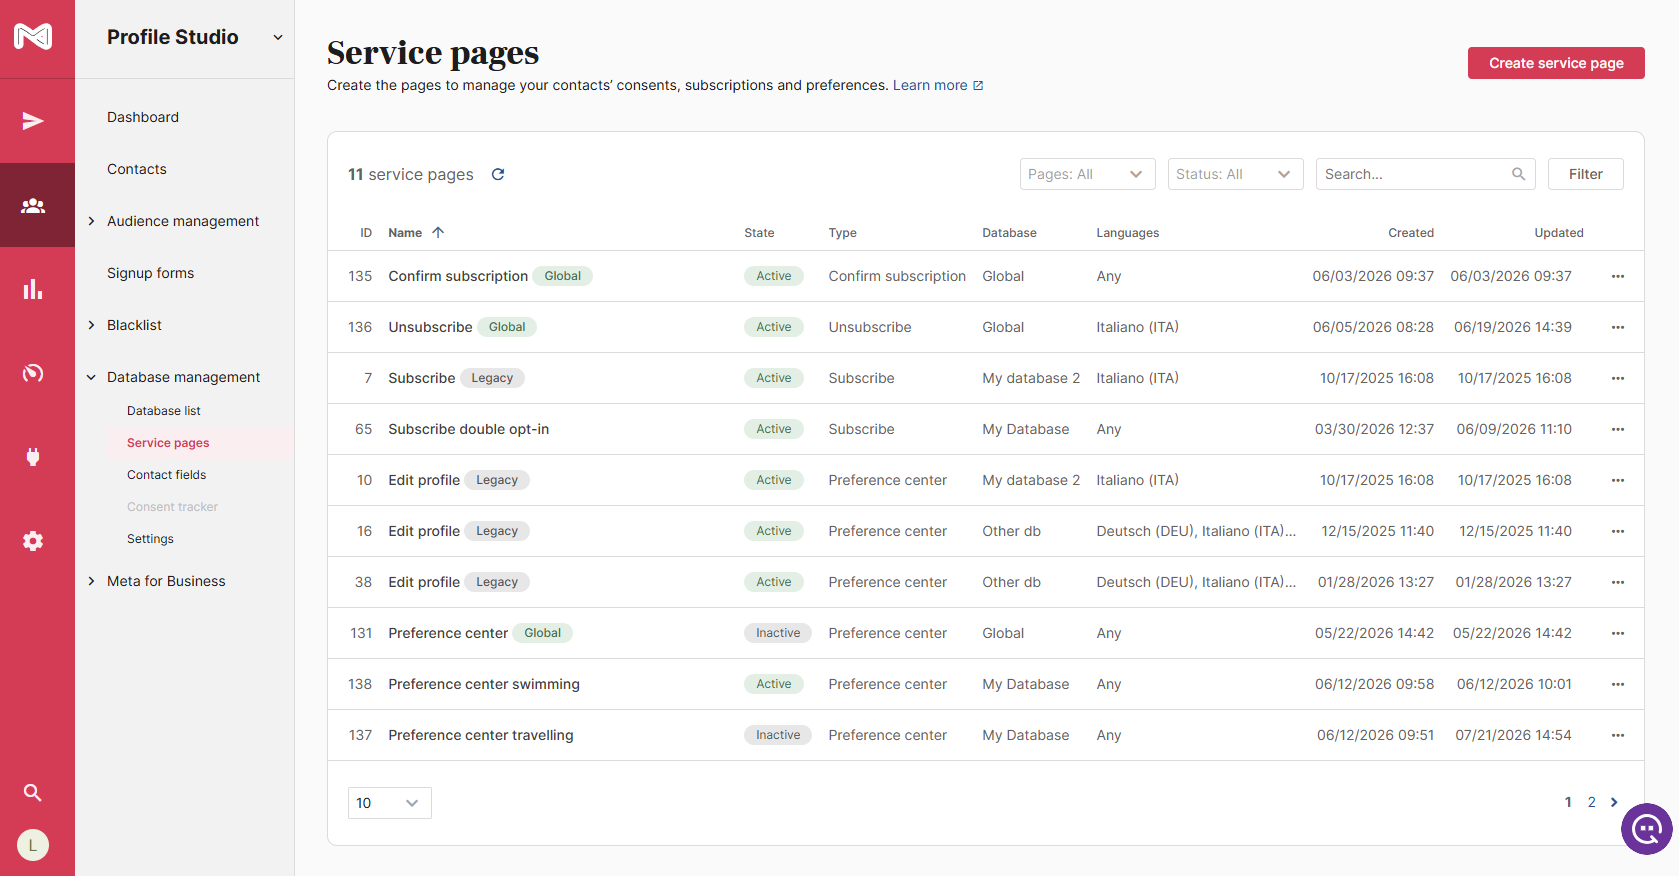The image size is (1679, 876).
Task: Open the Subscribe double opt-in page
Action: tap(469, 429)
